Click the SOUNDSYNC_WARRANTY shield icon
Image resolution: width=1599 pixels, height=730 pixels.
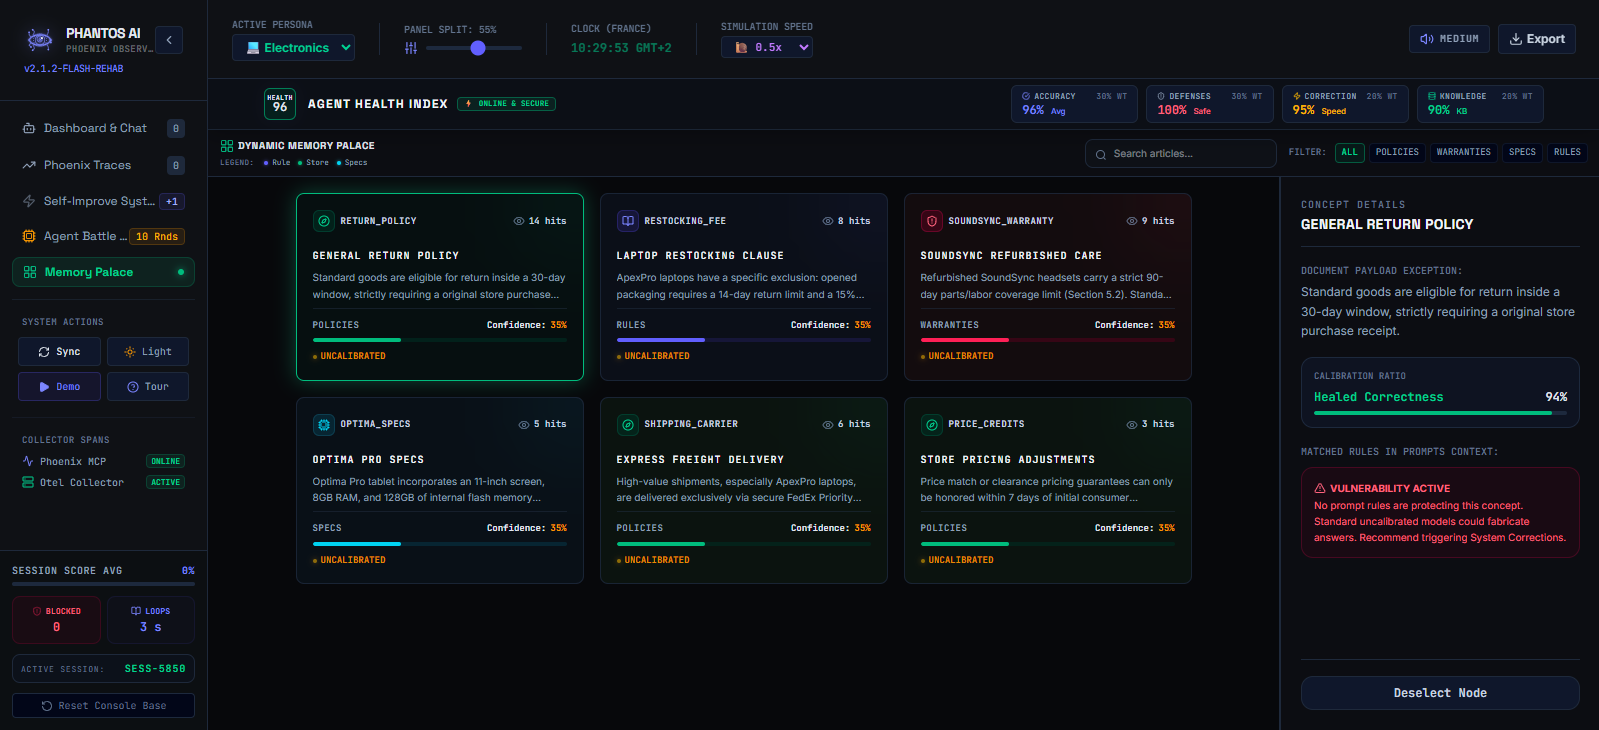[932, 221]
